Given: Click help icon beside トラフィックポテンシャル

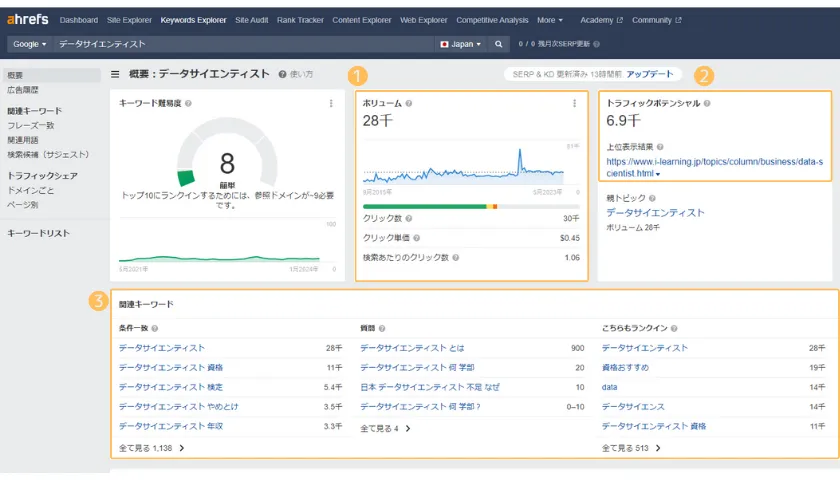Looking at the screenshot, I should [707, 103].
